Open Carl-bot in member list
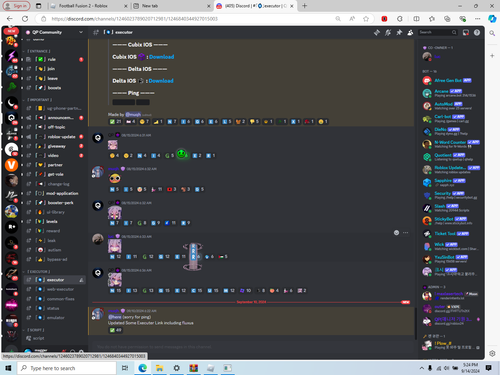The height and width of the screenshot is (375, 500). (x=451, y=119)
